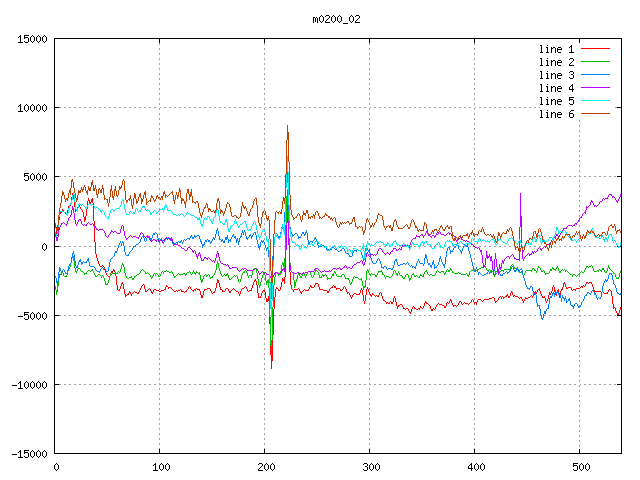The height and width of the screenshot is (480, 640).
Task: Click the blue line 3 legend sample
Action: [x=595, y=75]
